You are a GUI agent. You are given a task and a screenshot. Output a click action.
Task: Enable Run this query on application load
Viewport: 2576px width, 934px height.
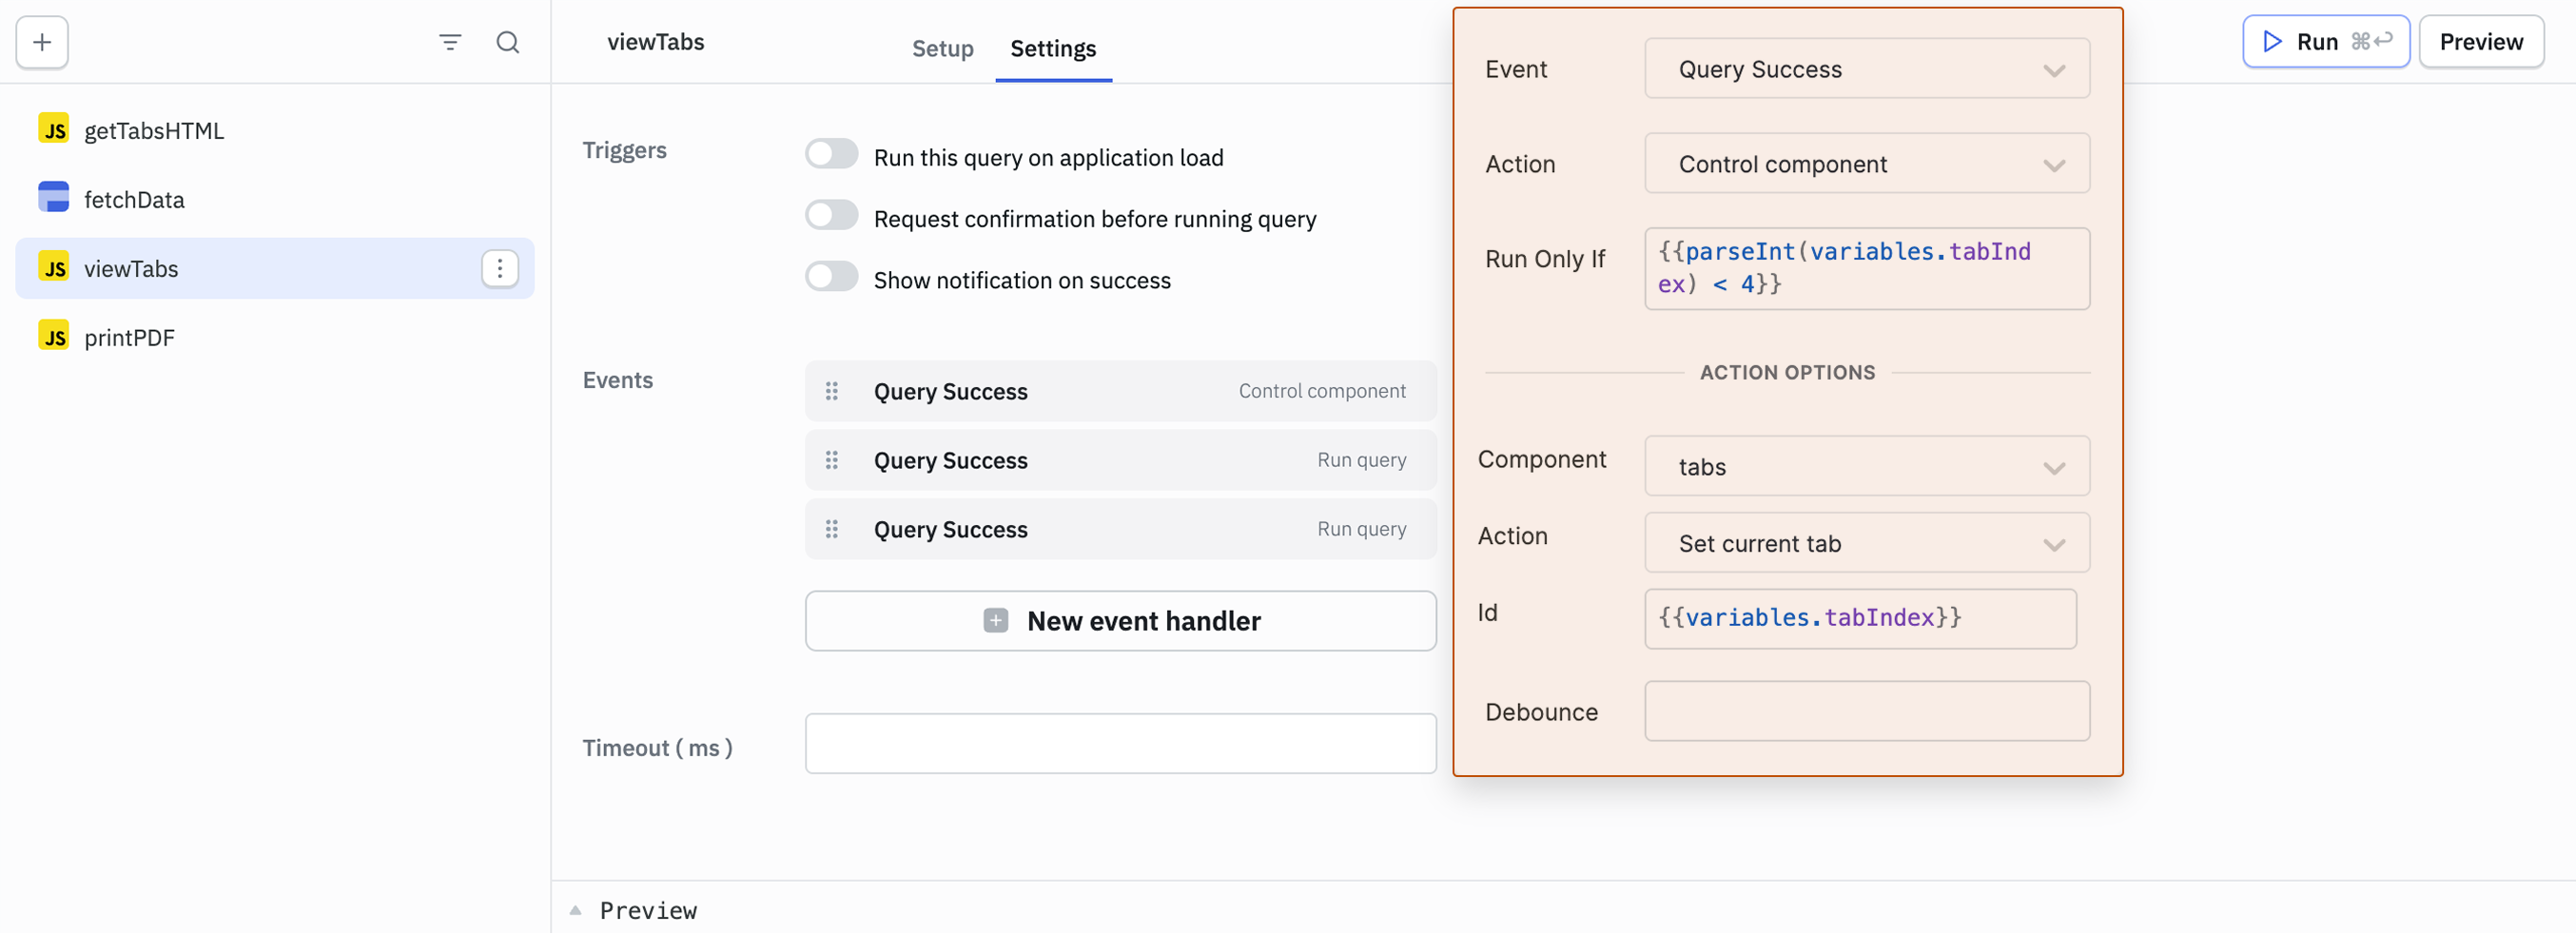831,155
